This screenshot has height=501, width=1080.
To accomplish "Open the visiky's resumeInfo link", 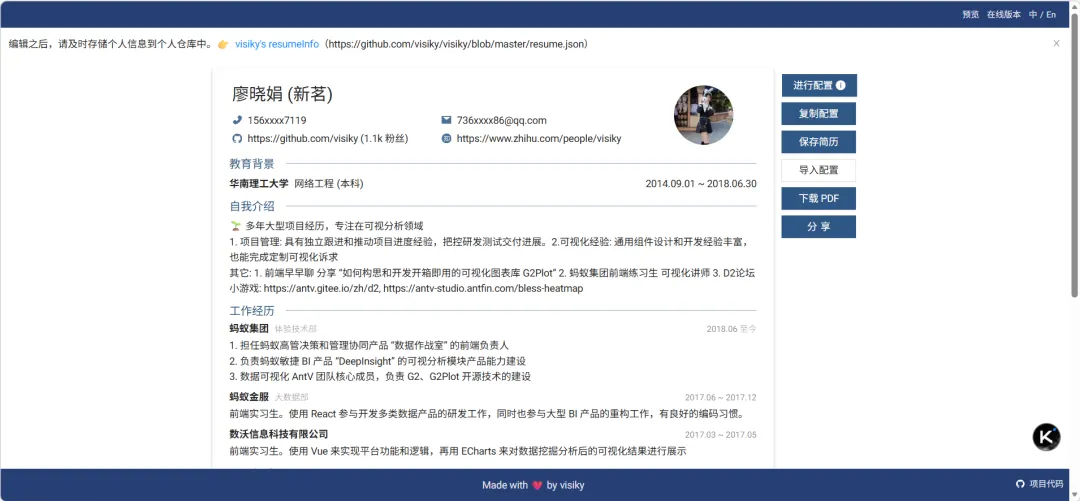I will coord(277,44).
